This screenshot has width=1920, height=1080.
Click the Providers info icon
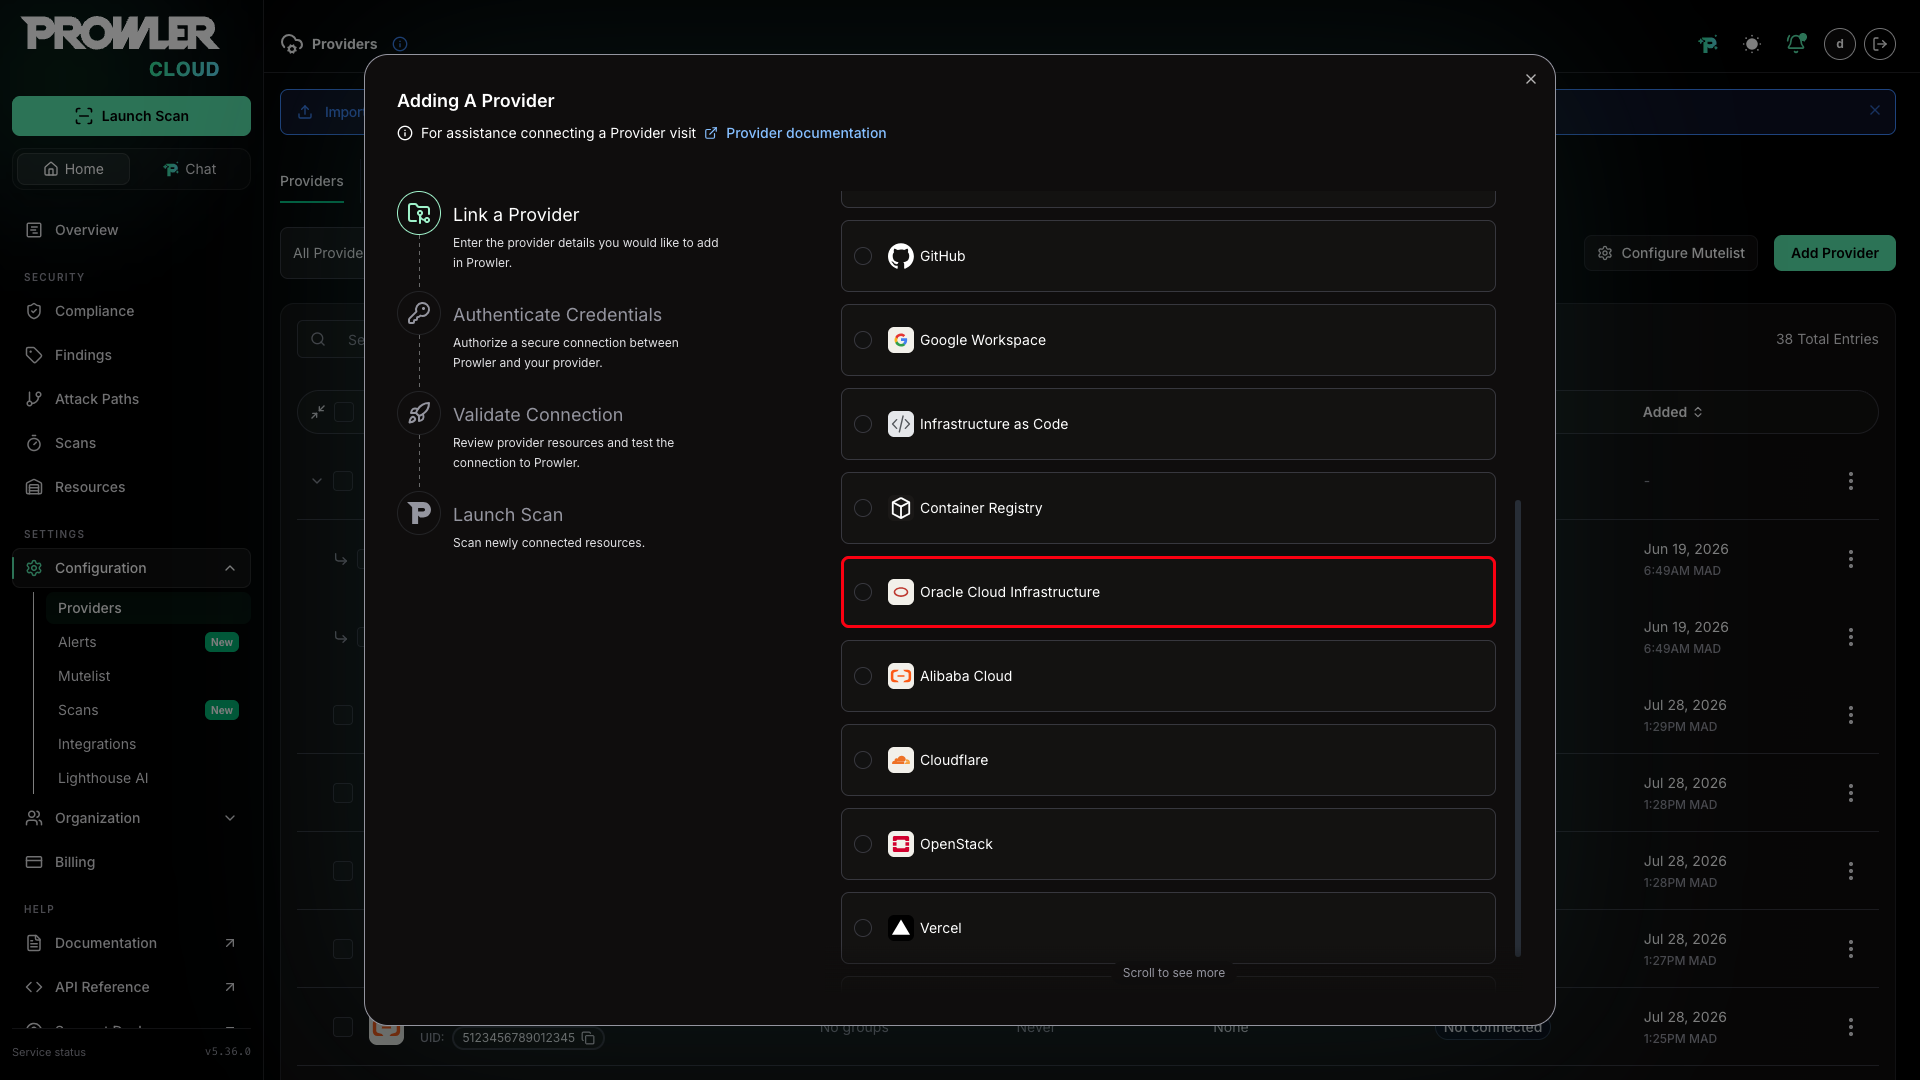(400, 44)
